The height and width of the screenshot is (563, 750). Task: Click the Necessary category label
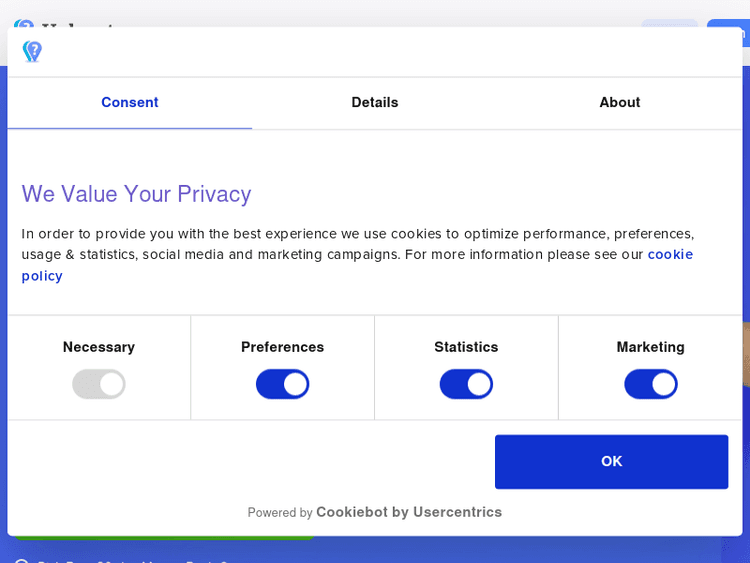click(99, 347)
